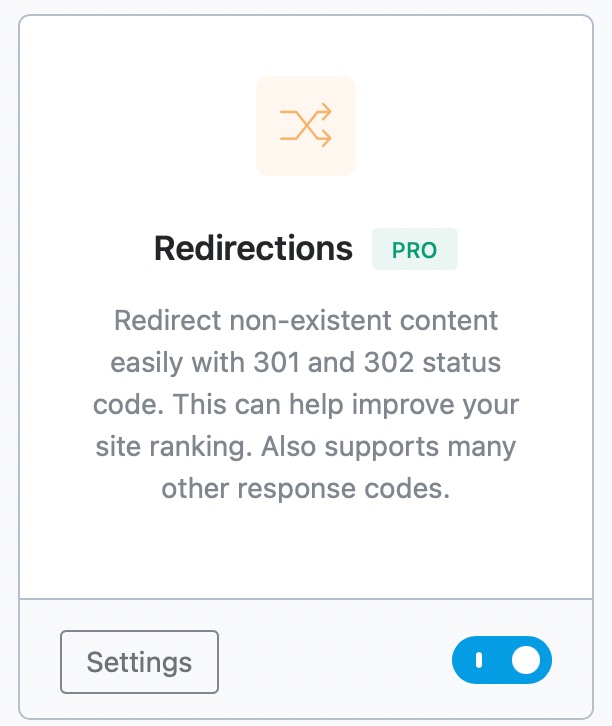Disable the Redirections module toggle
The image size is (612, 726).
coord(502,660)
